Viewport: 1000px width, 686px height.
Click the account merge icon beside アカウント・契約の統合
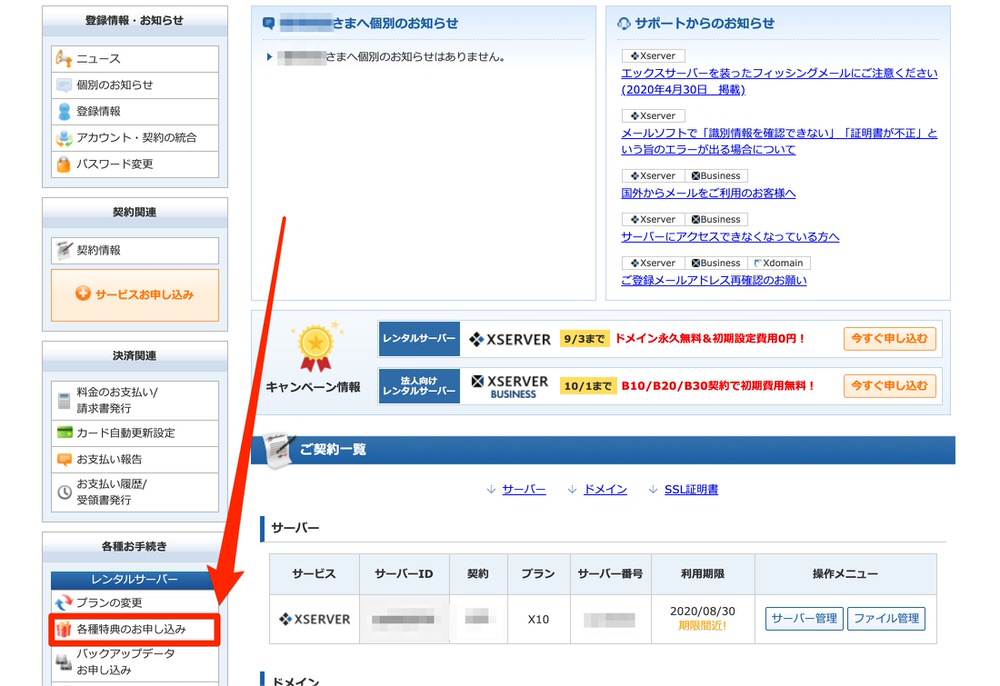(x=64, y=138)
